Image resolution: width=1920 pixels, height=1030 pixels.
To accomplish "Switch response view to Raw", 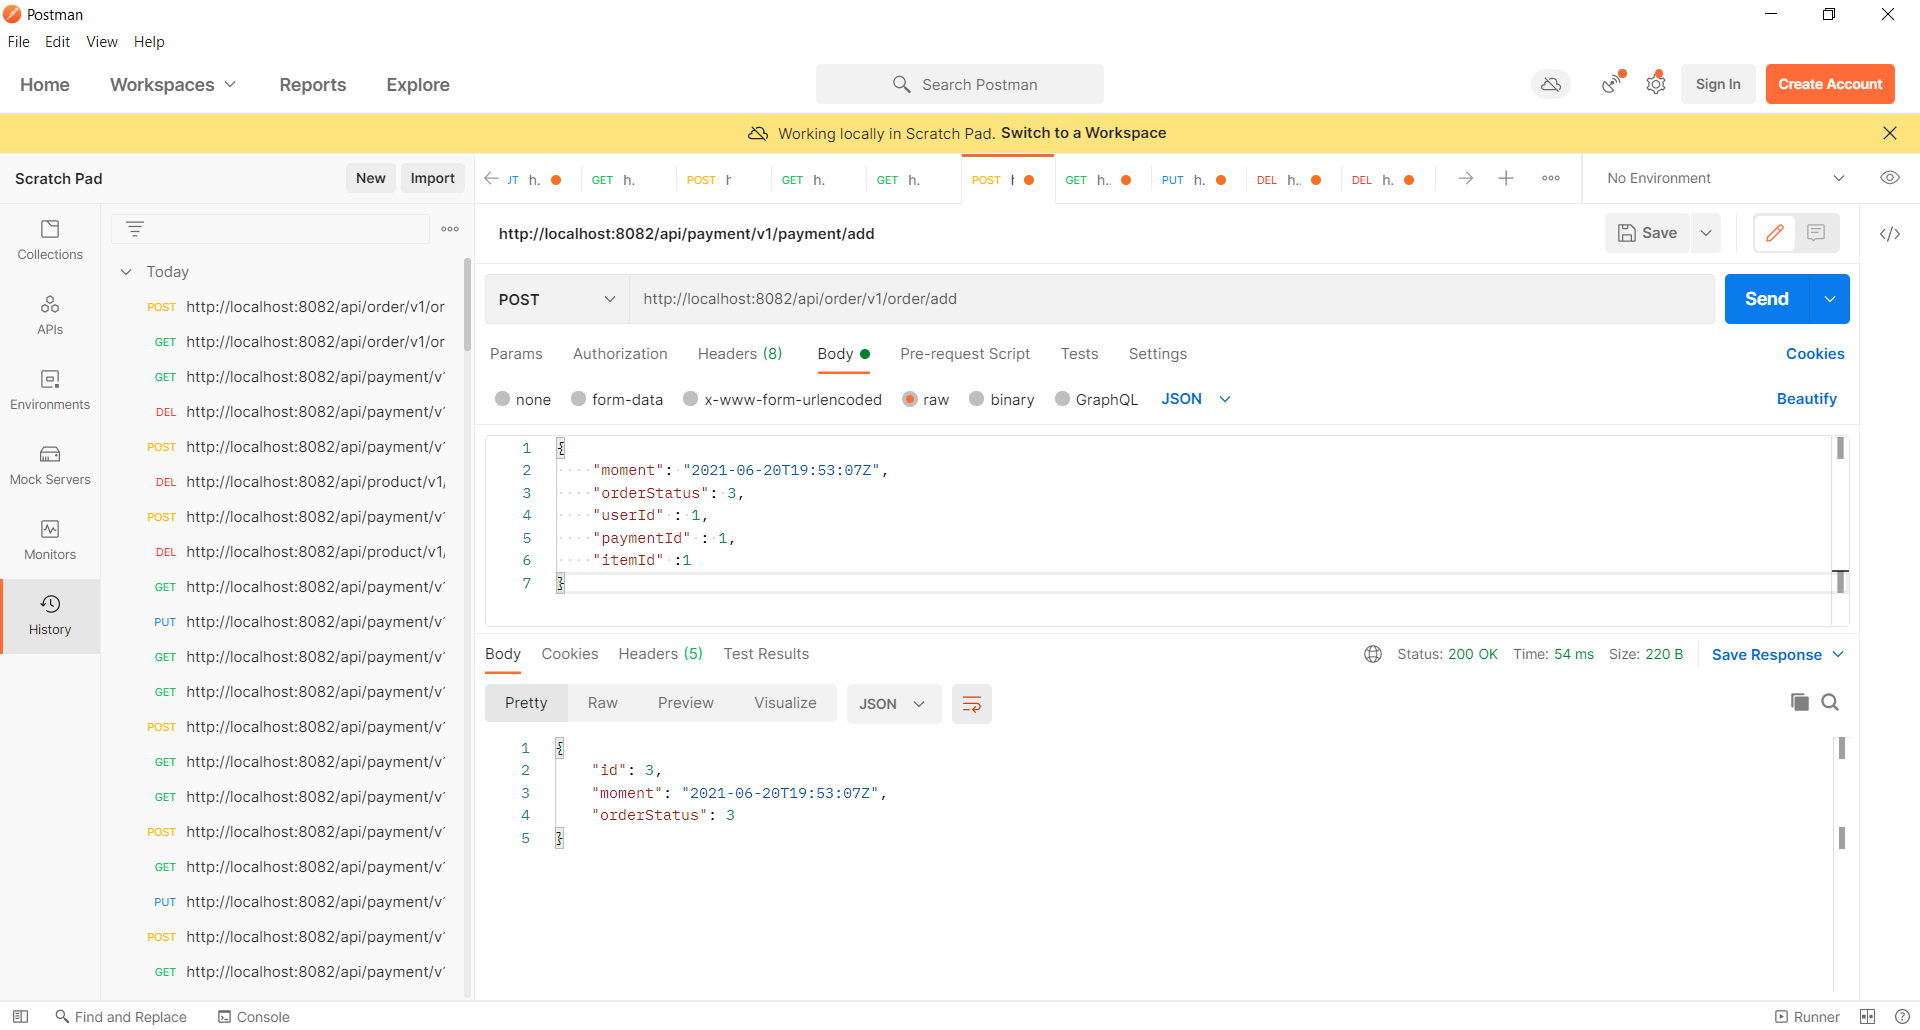I will pos(603,703).
